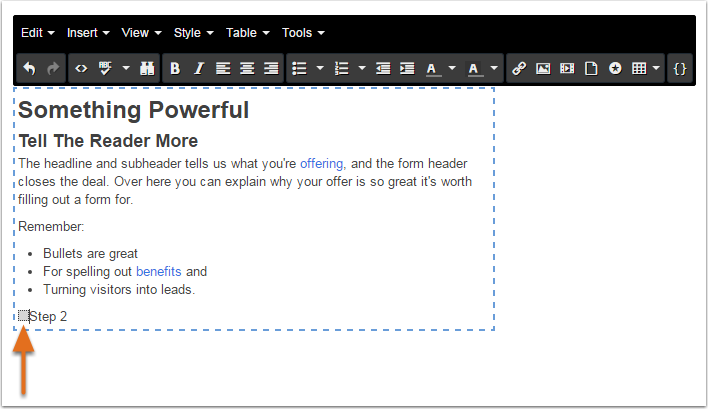Screen dimensions: 708x409
Task: Click the 'Remember:' paragraph
Action: click(x=51, y=226)
